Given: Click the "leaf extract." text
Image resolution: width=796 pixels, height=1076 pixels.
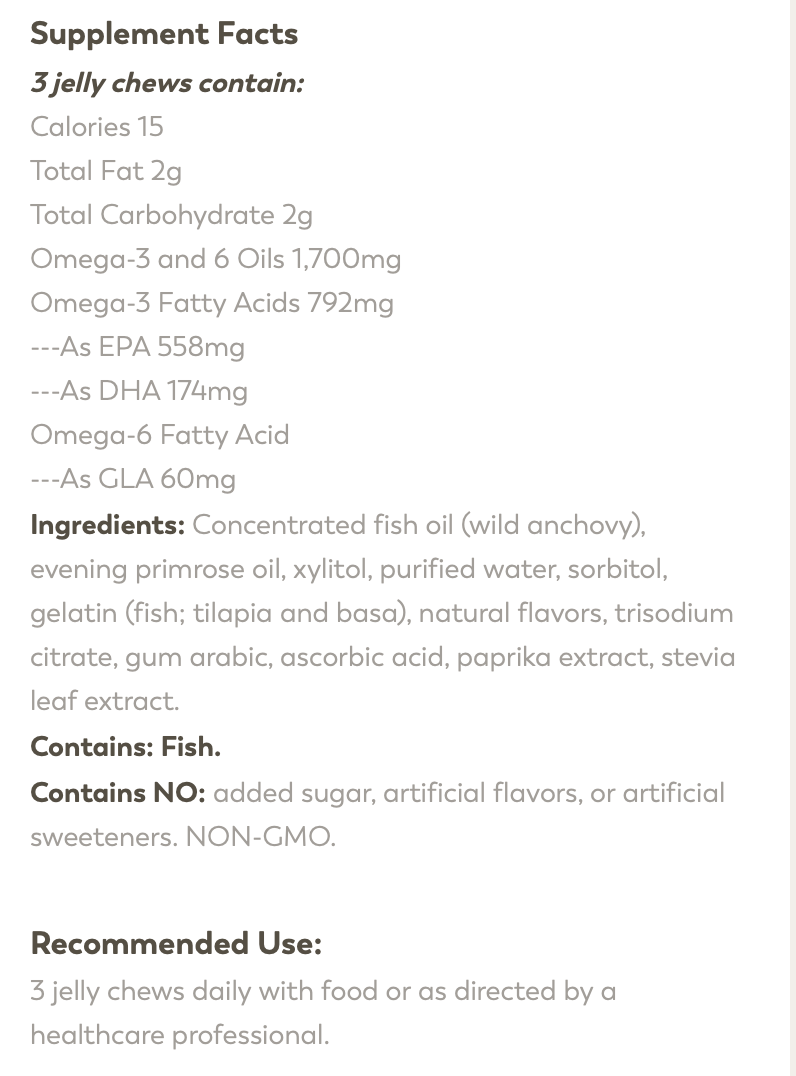Looking at the screenshot, I should click(105, 701).
